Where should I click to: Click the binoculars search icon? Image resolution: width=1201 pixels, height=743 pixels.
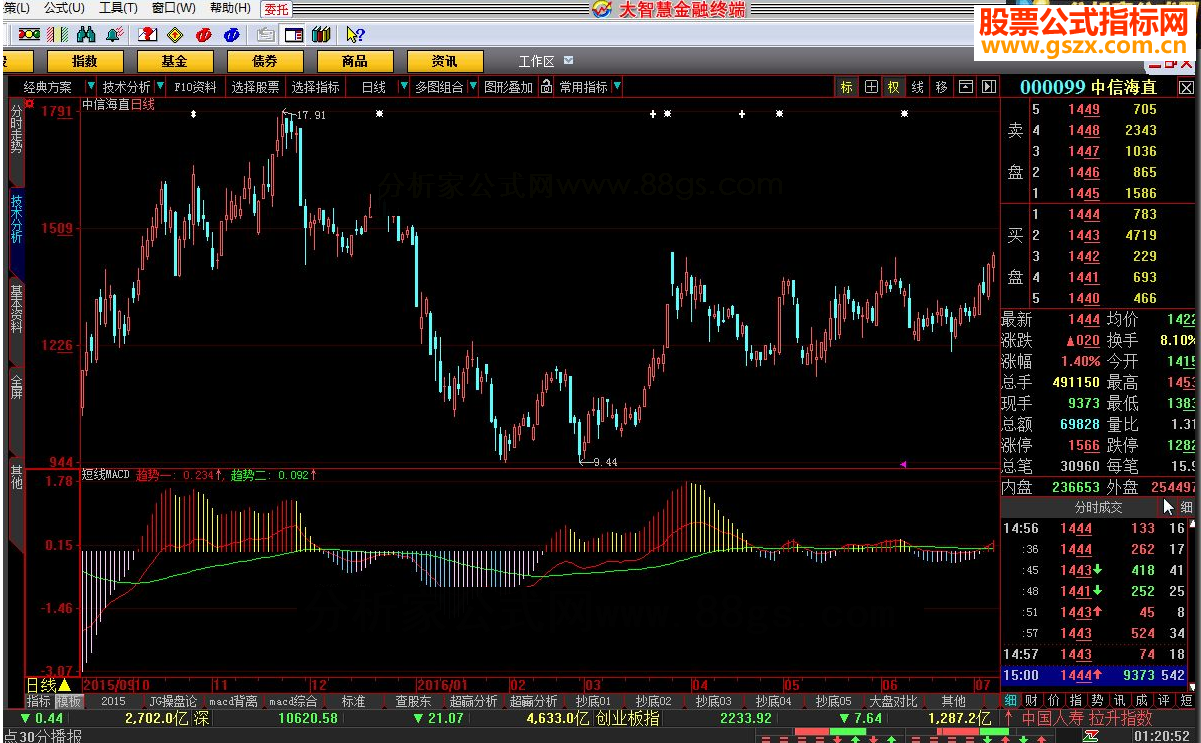(86, 35)
